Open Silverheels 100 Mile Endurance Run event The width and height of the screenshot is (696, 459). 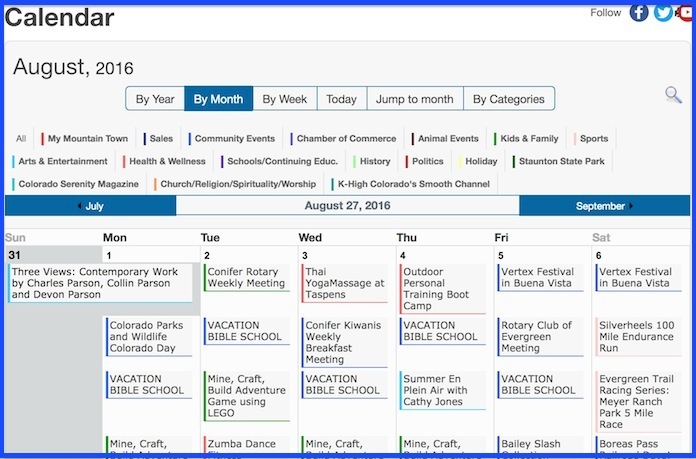pos(636,337)
